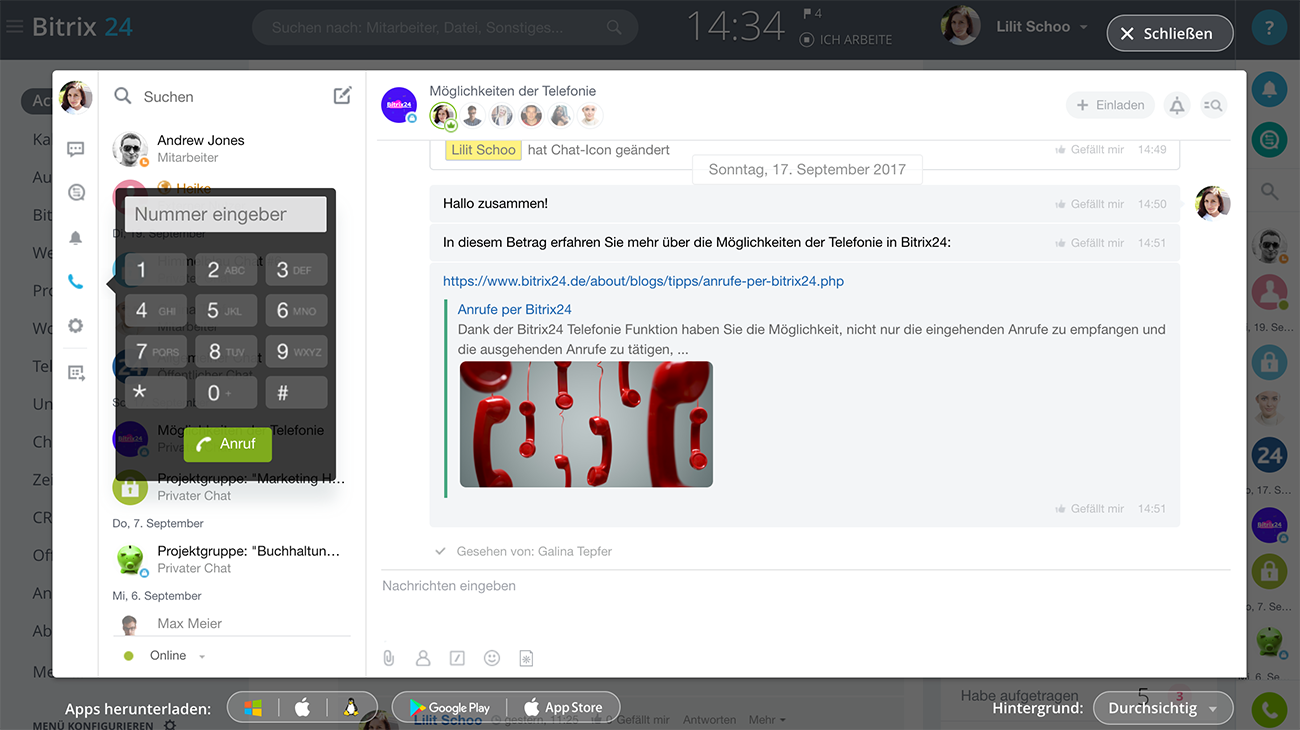The height and width of the screenshot is (730, 1300).
Task: Click Antworten in the background feed
Action: pos(709,720)
